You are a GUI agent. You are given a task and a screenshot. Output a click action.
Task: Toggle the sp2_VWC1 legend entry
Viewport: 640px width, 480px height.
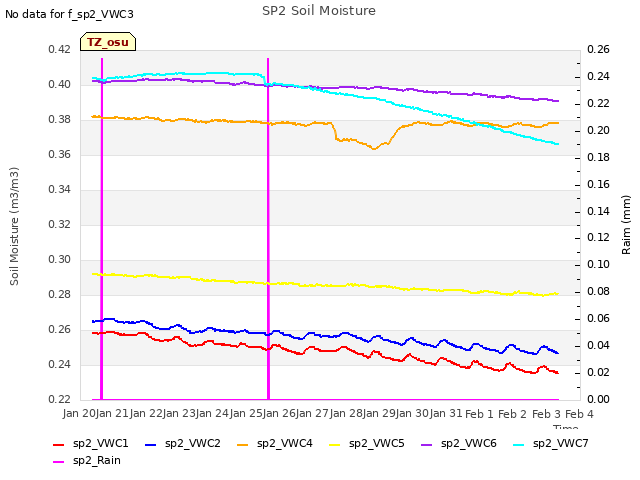pos(91,443)
